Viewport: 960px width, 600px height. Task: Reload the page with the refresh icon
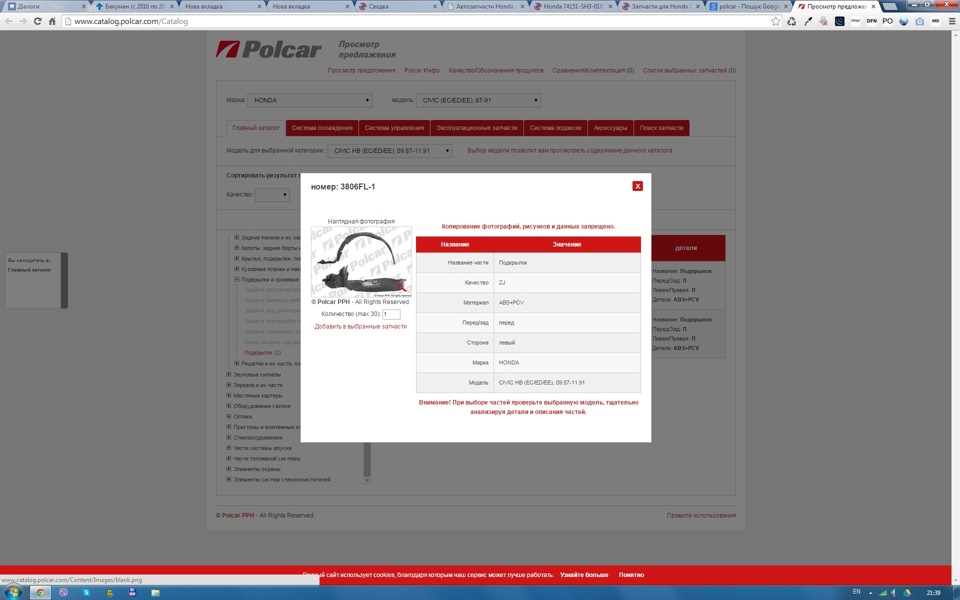click(37, 21)
